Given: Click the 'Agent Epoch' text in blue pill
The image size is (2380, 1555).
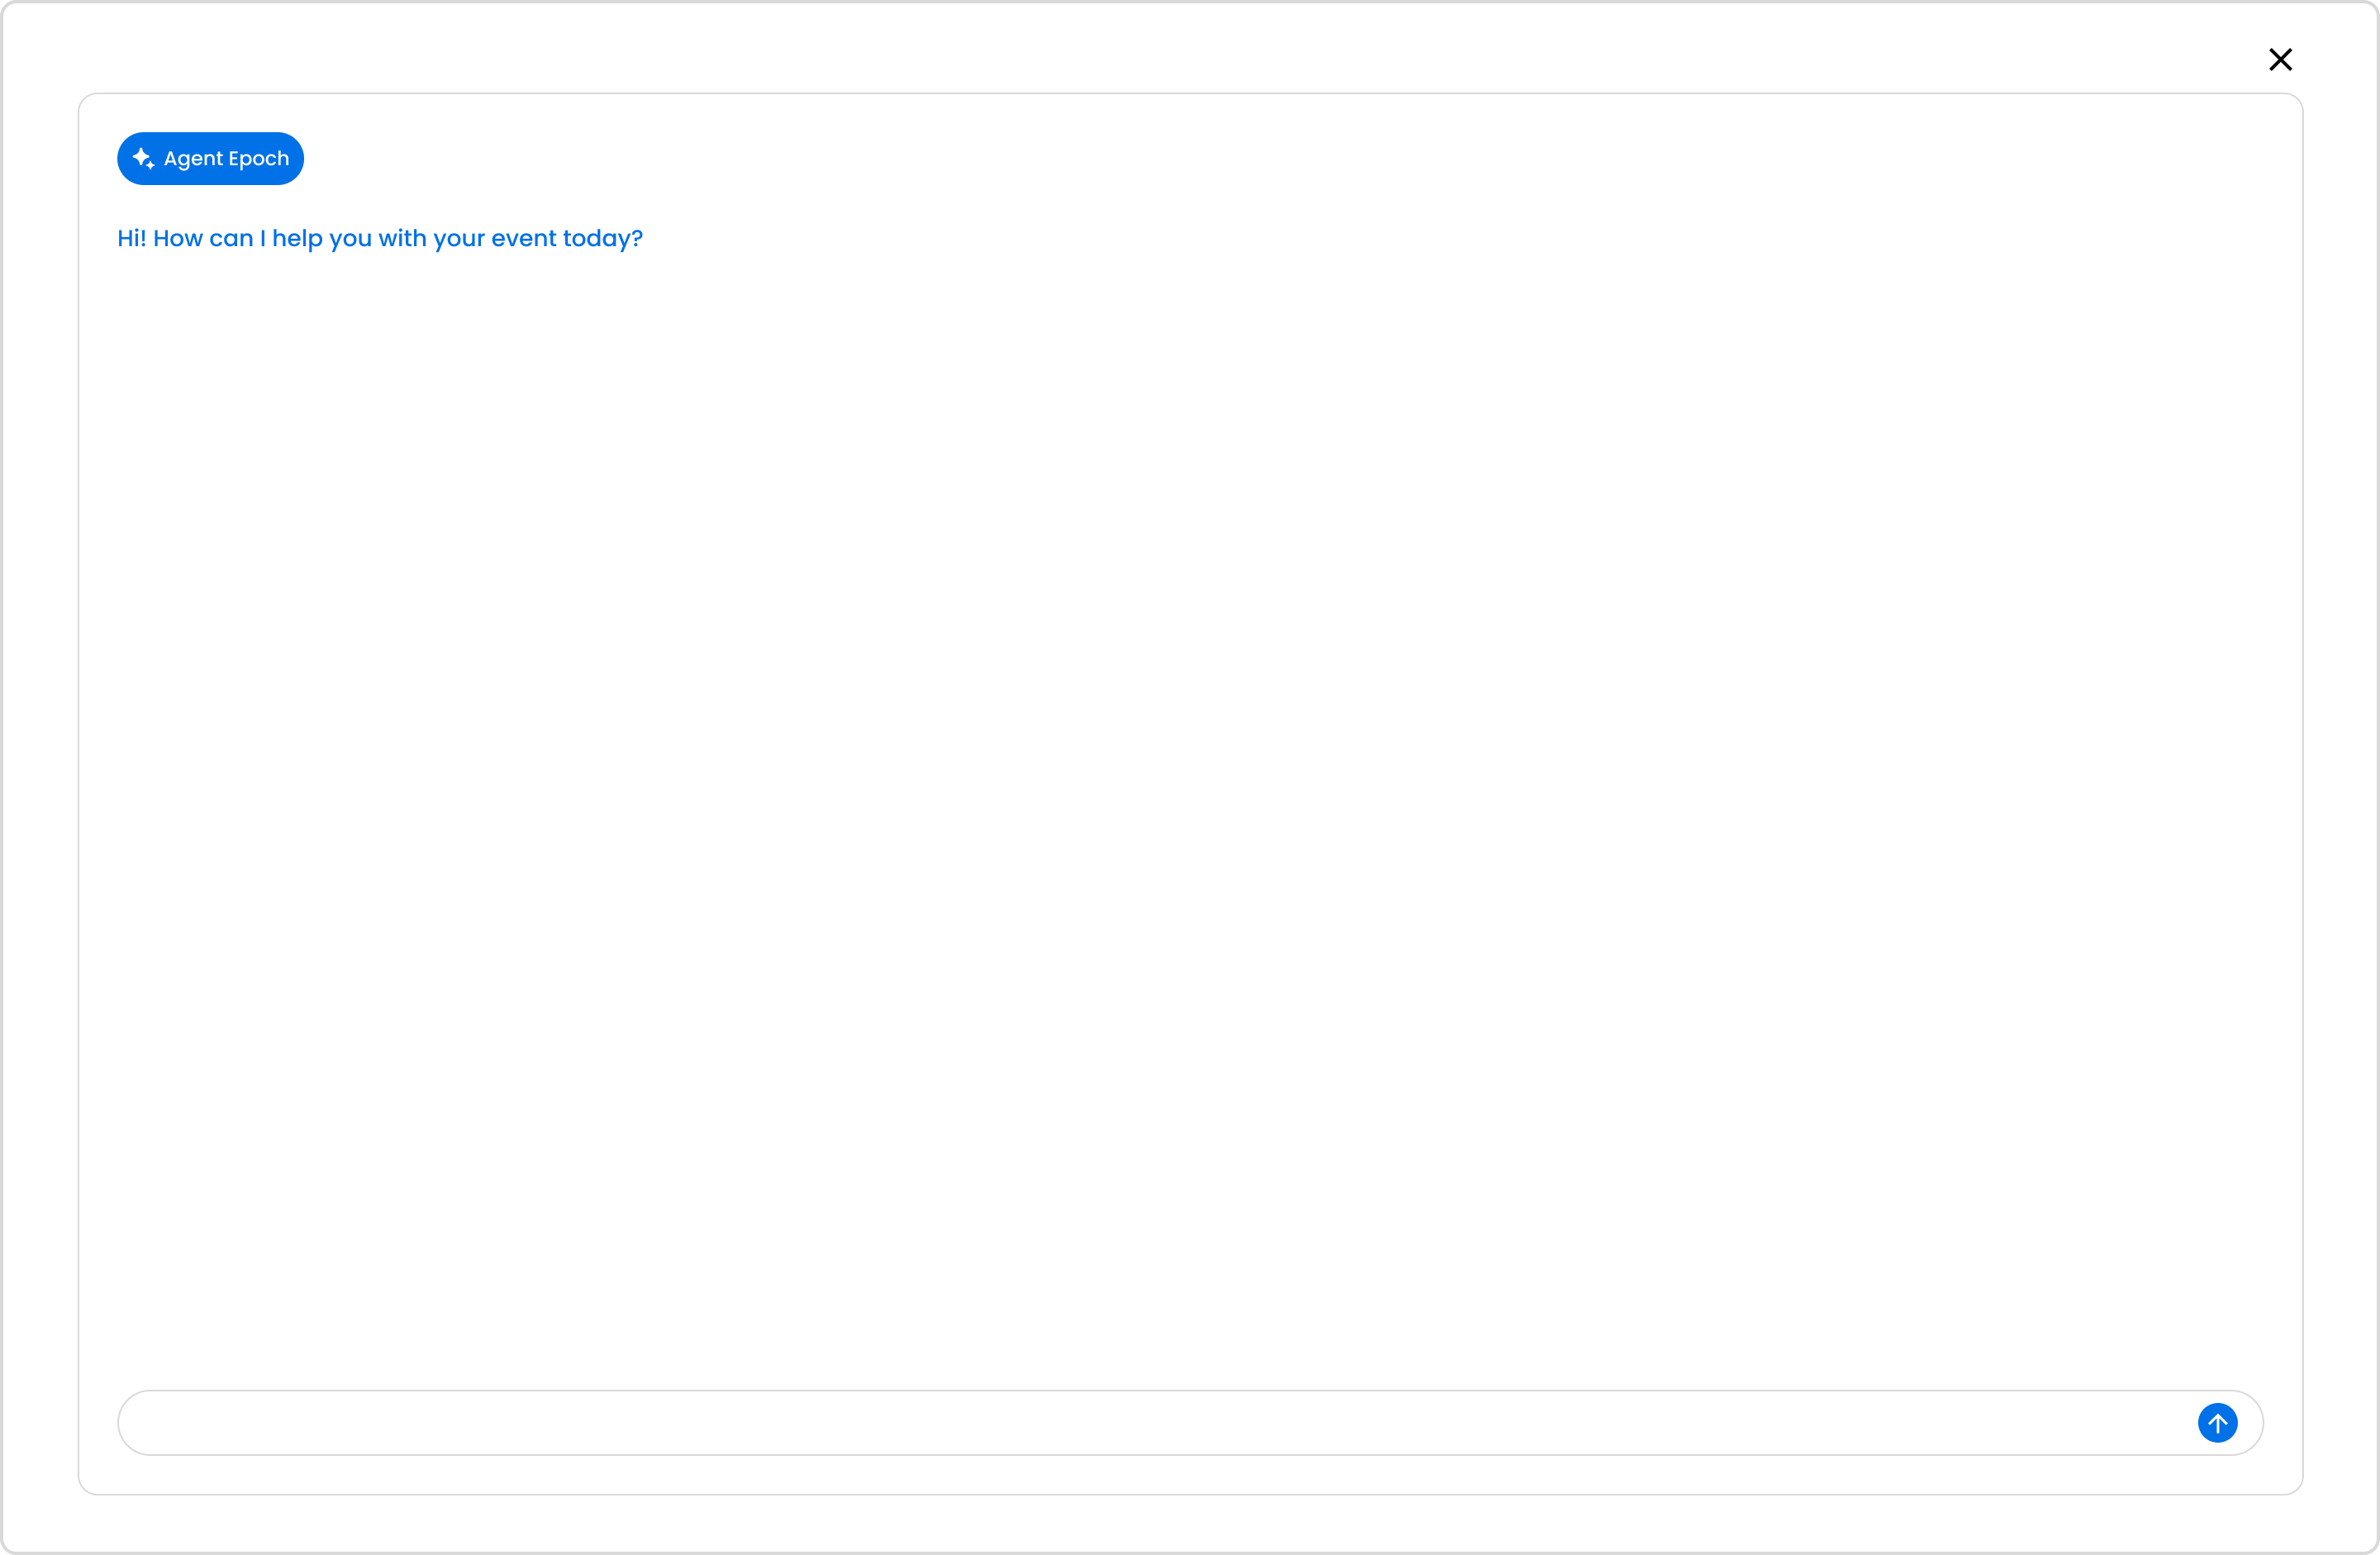Looking at the screenshot, I should coord(226,159).
